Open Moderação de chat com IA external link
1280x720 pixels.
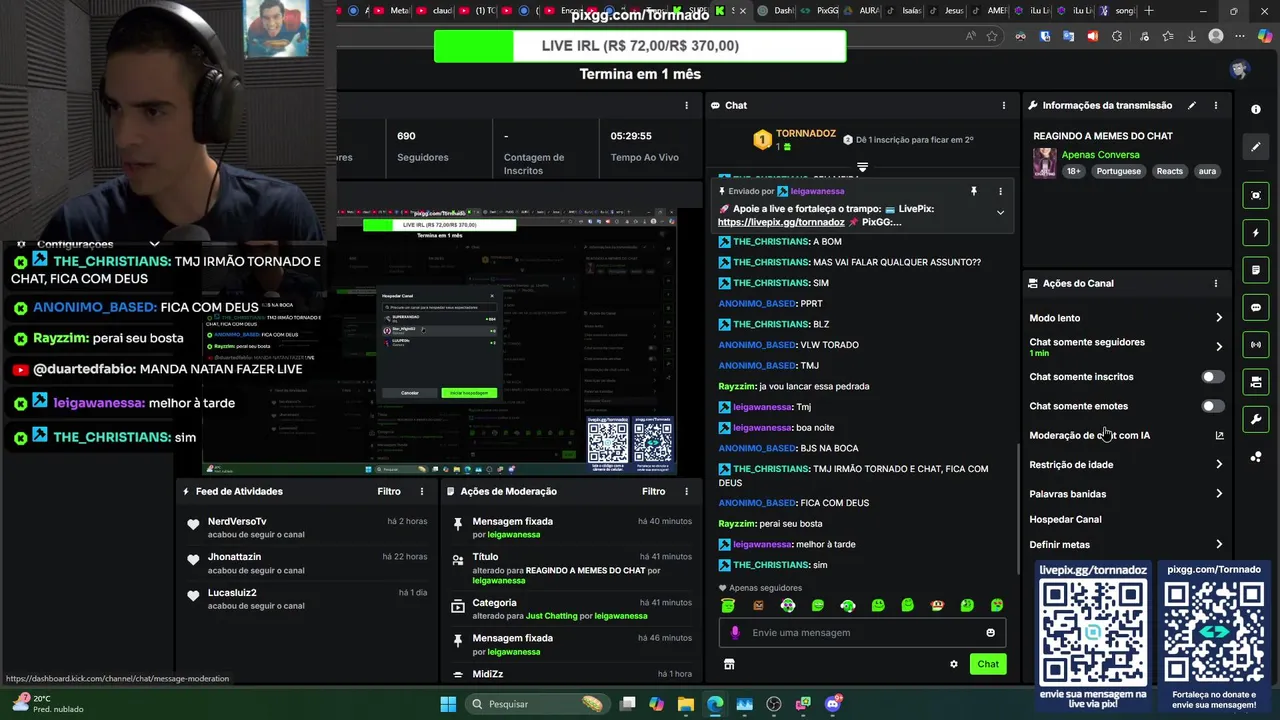[1219, 435]
